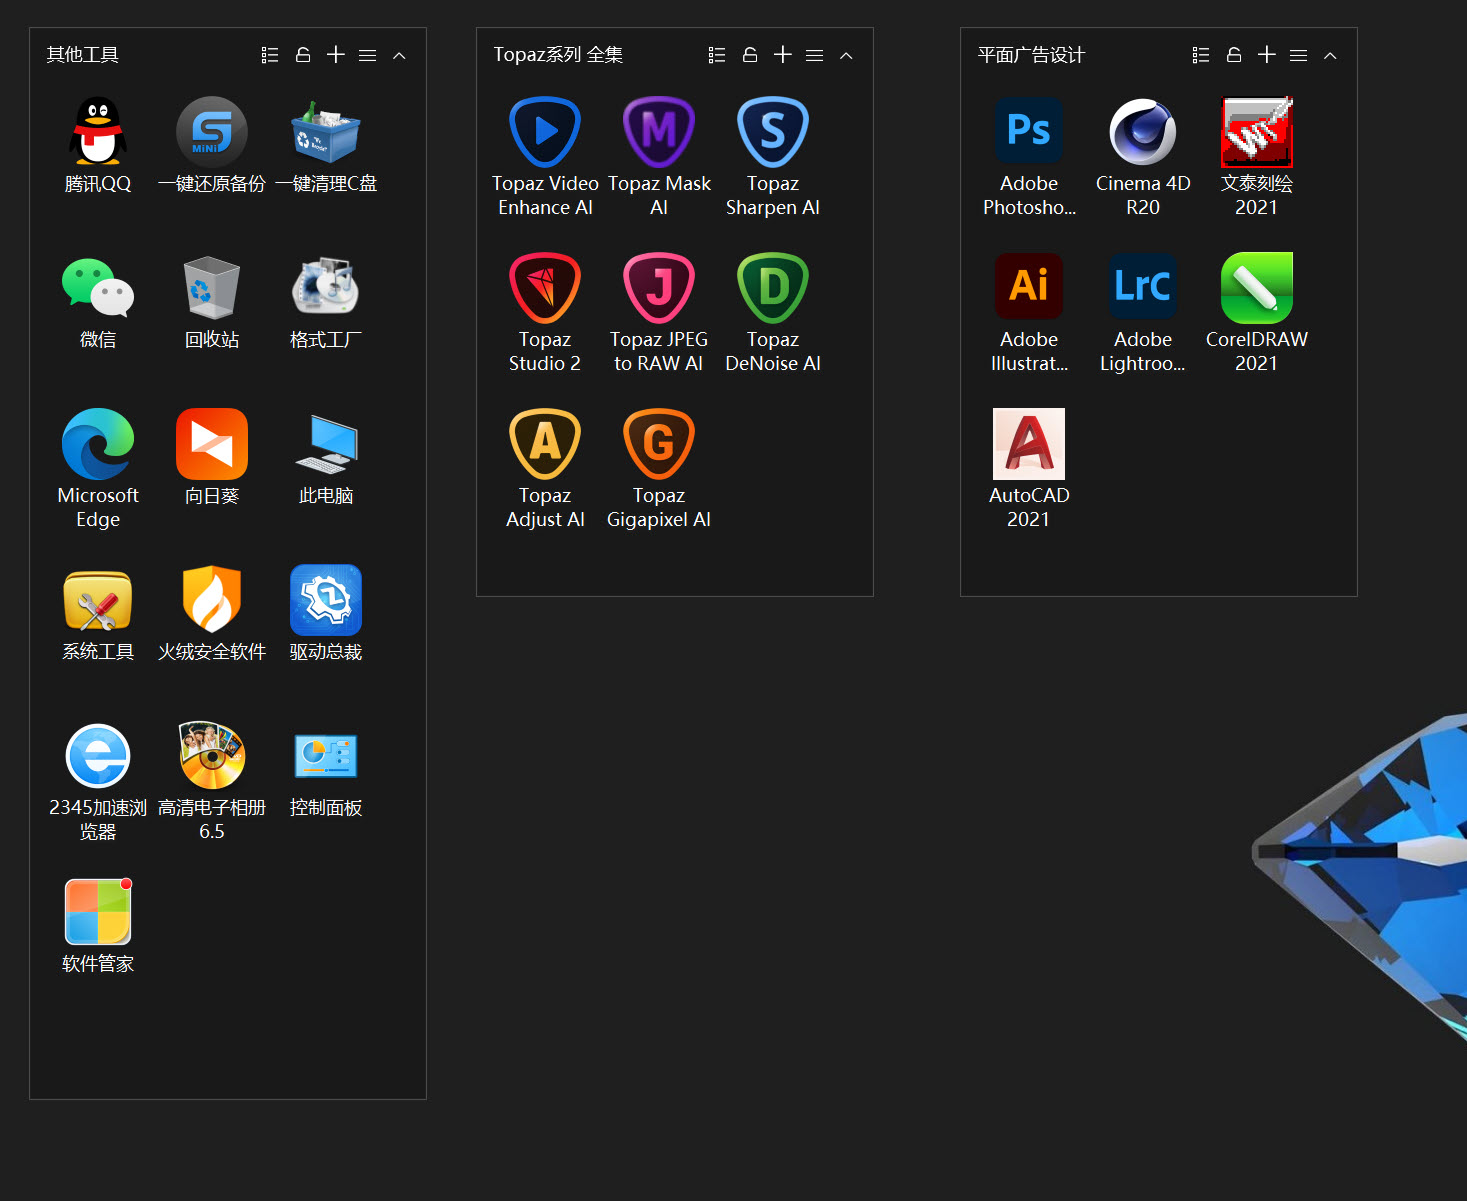Launch 一键还原备份 icon
Image resolution: width=1467 pixels, height=1201 pixels.
(x=212, y=131)
